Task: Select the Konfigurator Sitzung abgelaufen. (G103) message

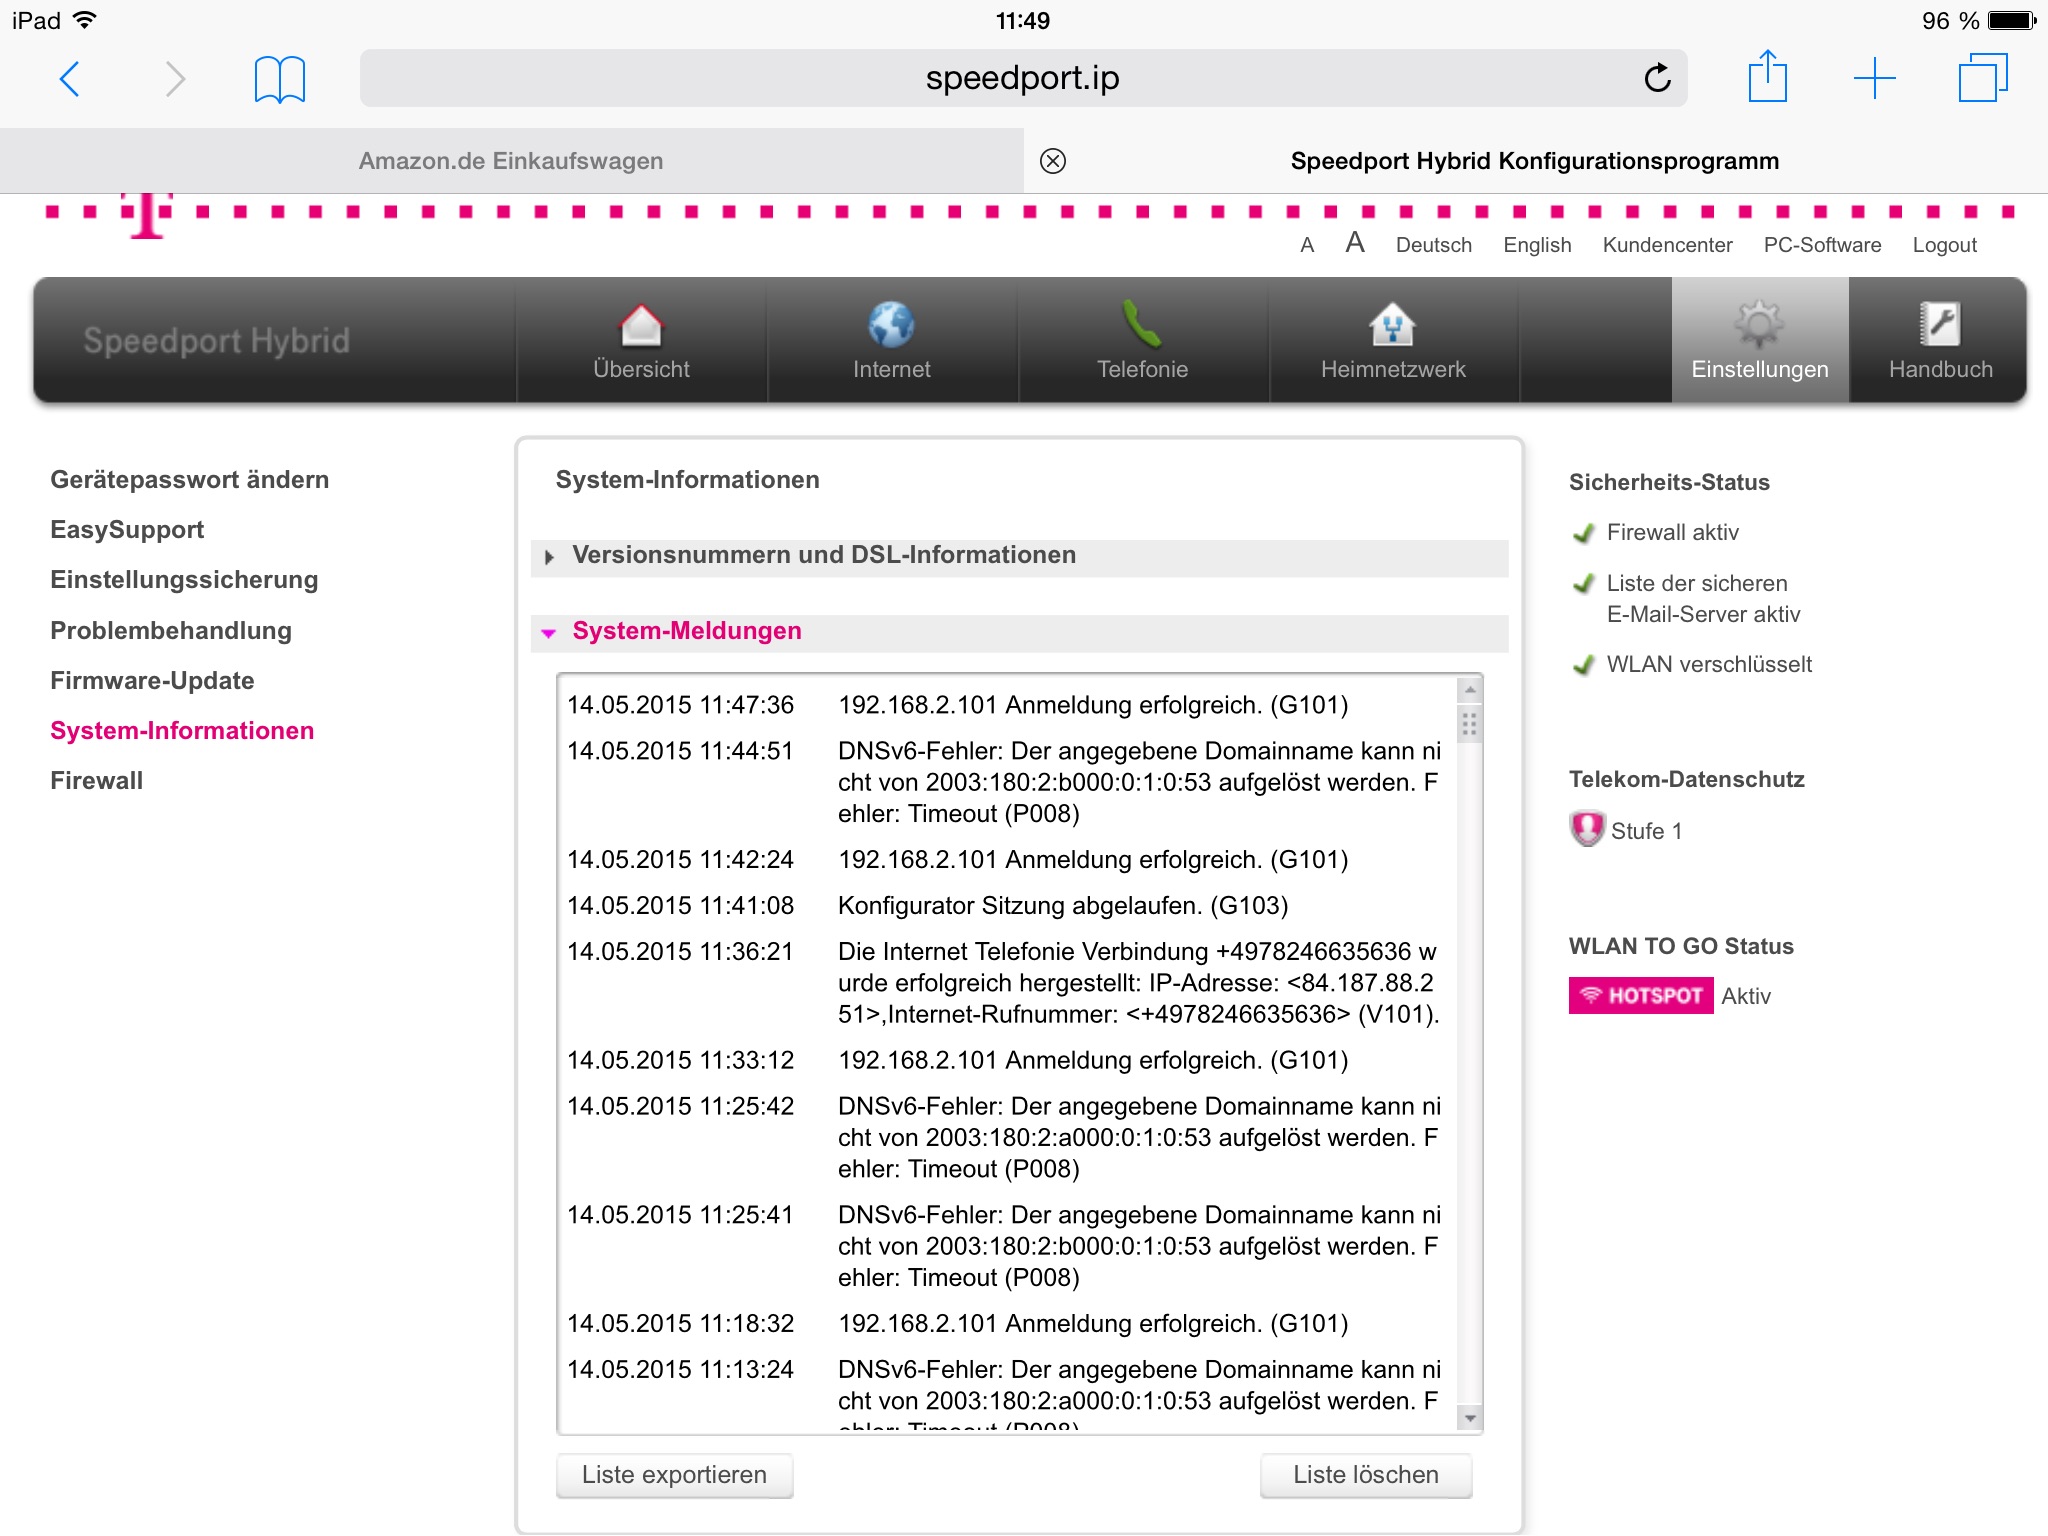Action: click(1063, 906)
